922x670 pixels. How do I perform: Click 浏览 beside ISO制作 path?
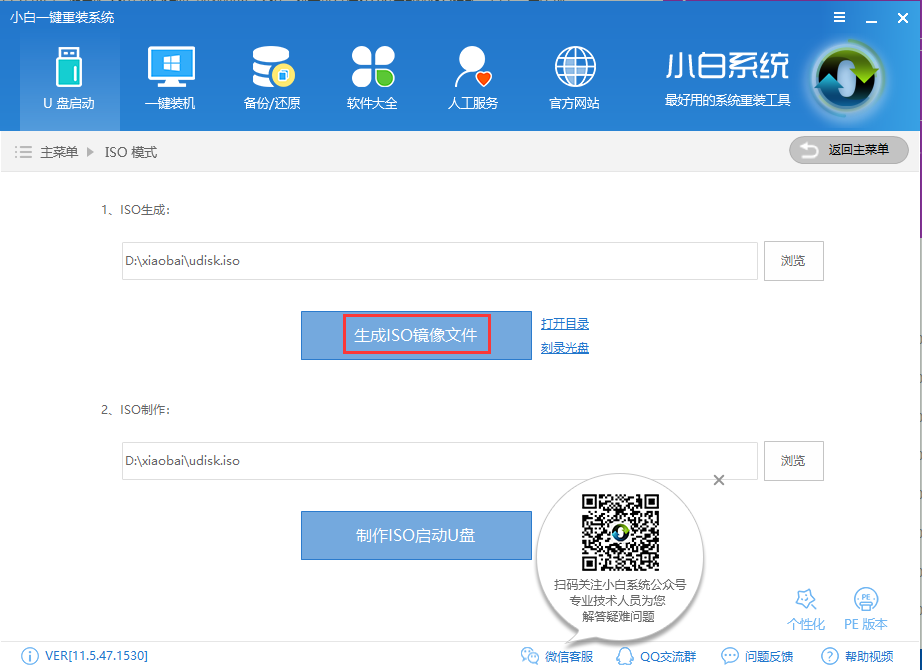point(793,461)
